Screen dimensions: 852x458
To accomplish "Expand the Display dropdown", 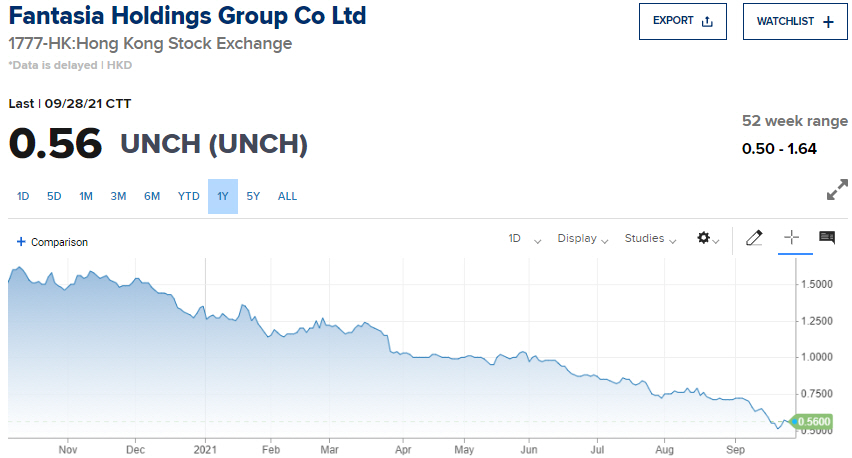I will (583, 239).
